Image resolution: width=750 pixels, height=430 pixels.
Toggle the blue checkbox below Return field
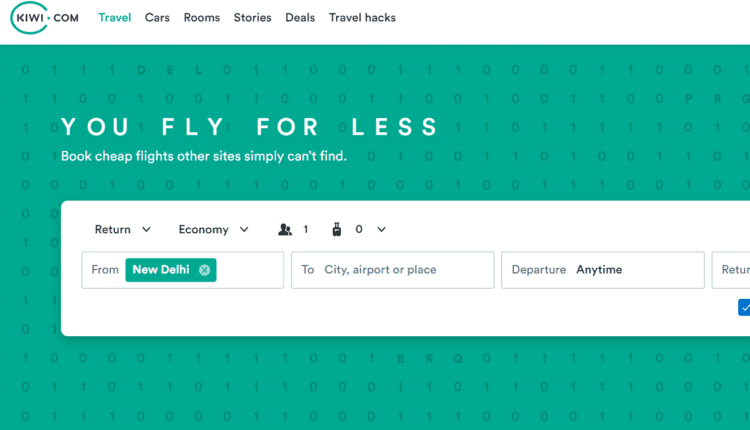(x=744, y=308)
